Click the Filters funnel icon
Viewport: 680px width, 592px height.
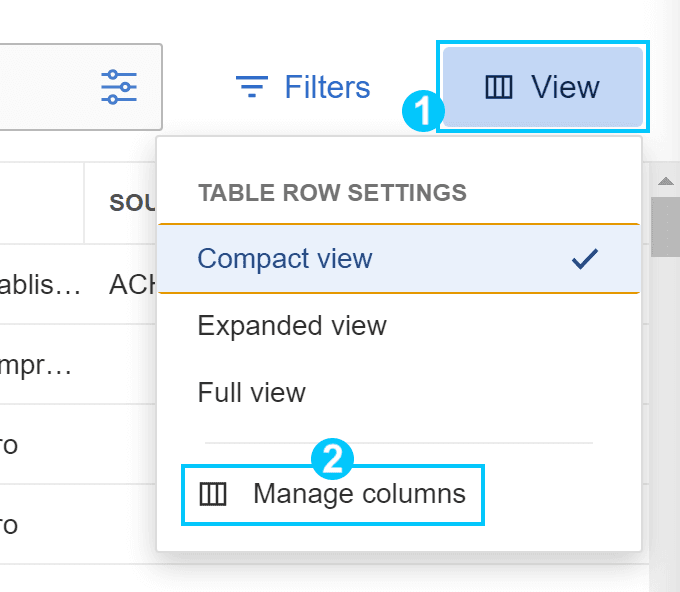tap(252, 87)
